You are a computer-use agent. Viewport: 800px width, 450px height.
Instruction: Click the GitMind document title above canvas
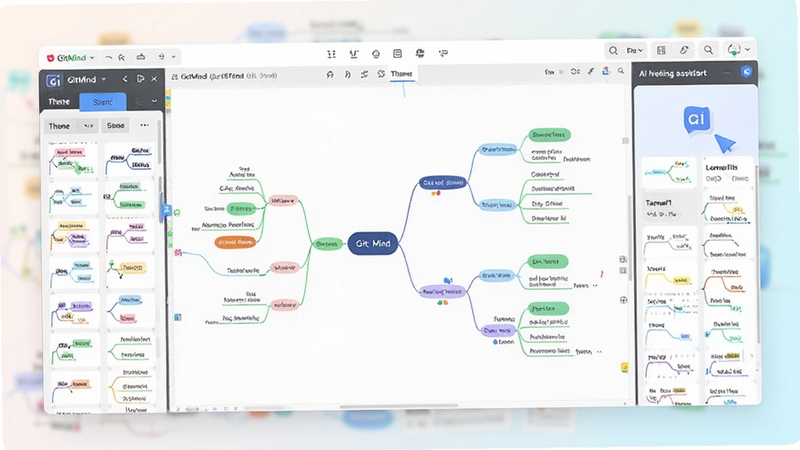point(228,76)
